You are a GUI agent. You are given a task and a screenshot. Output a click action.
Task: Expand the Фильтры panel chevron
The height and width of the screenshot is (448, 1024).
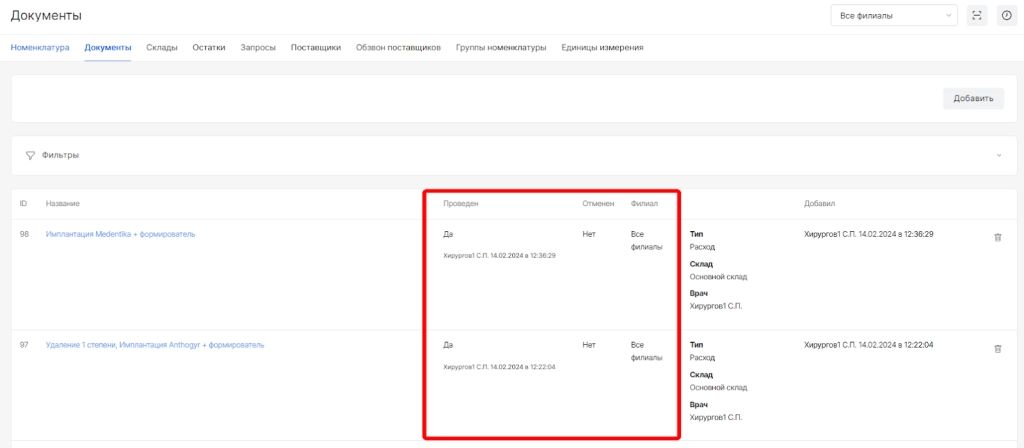(998, 155)
